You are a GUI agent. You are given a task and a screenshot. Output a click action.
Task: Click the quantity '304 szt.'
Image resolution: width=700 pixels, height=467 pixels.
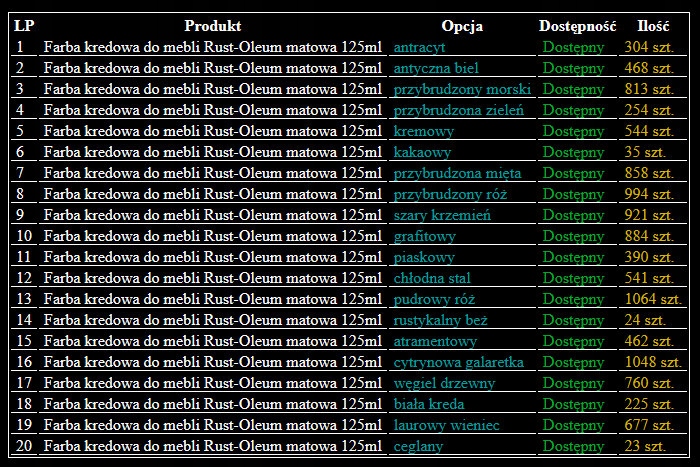click(x=649, y=47)
